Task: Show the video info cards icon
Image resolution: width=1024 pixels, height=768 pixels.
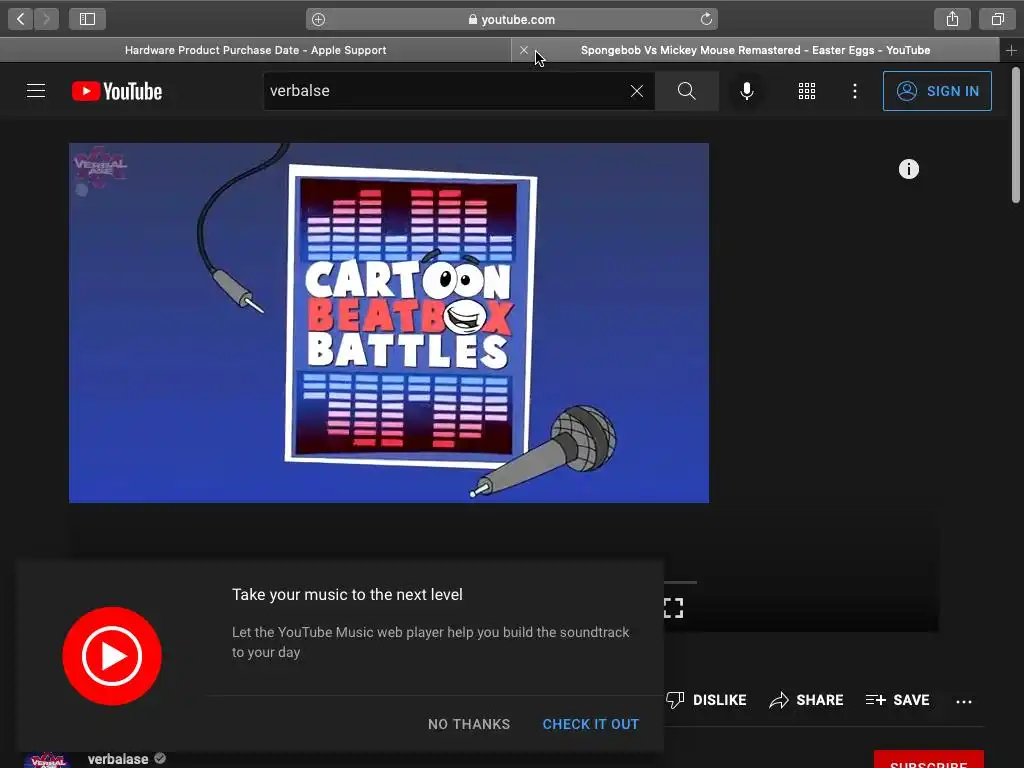Action: pos(908,169)
